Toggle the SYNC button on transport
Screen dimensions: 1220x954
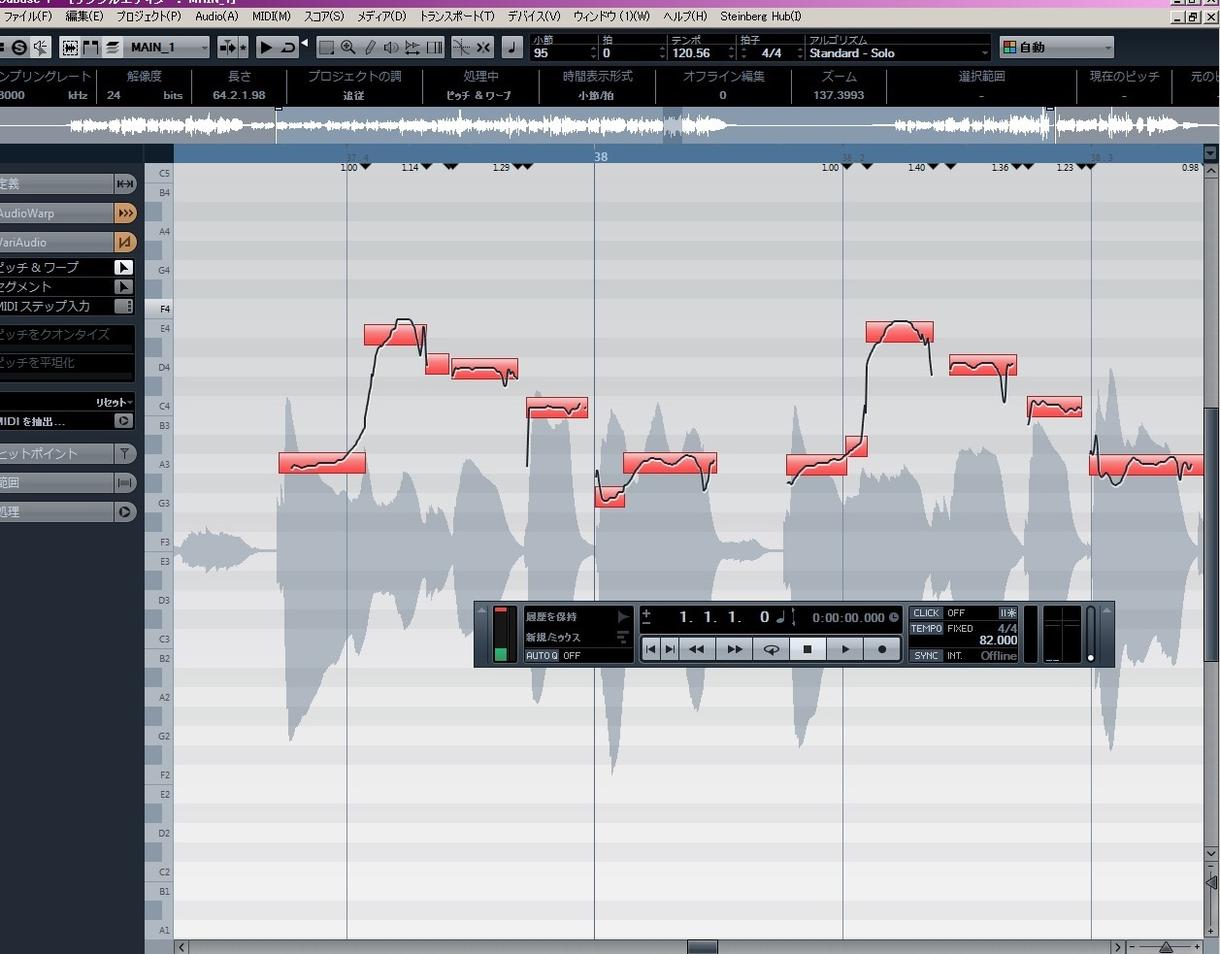point(926,655)
